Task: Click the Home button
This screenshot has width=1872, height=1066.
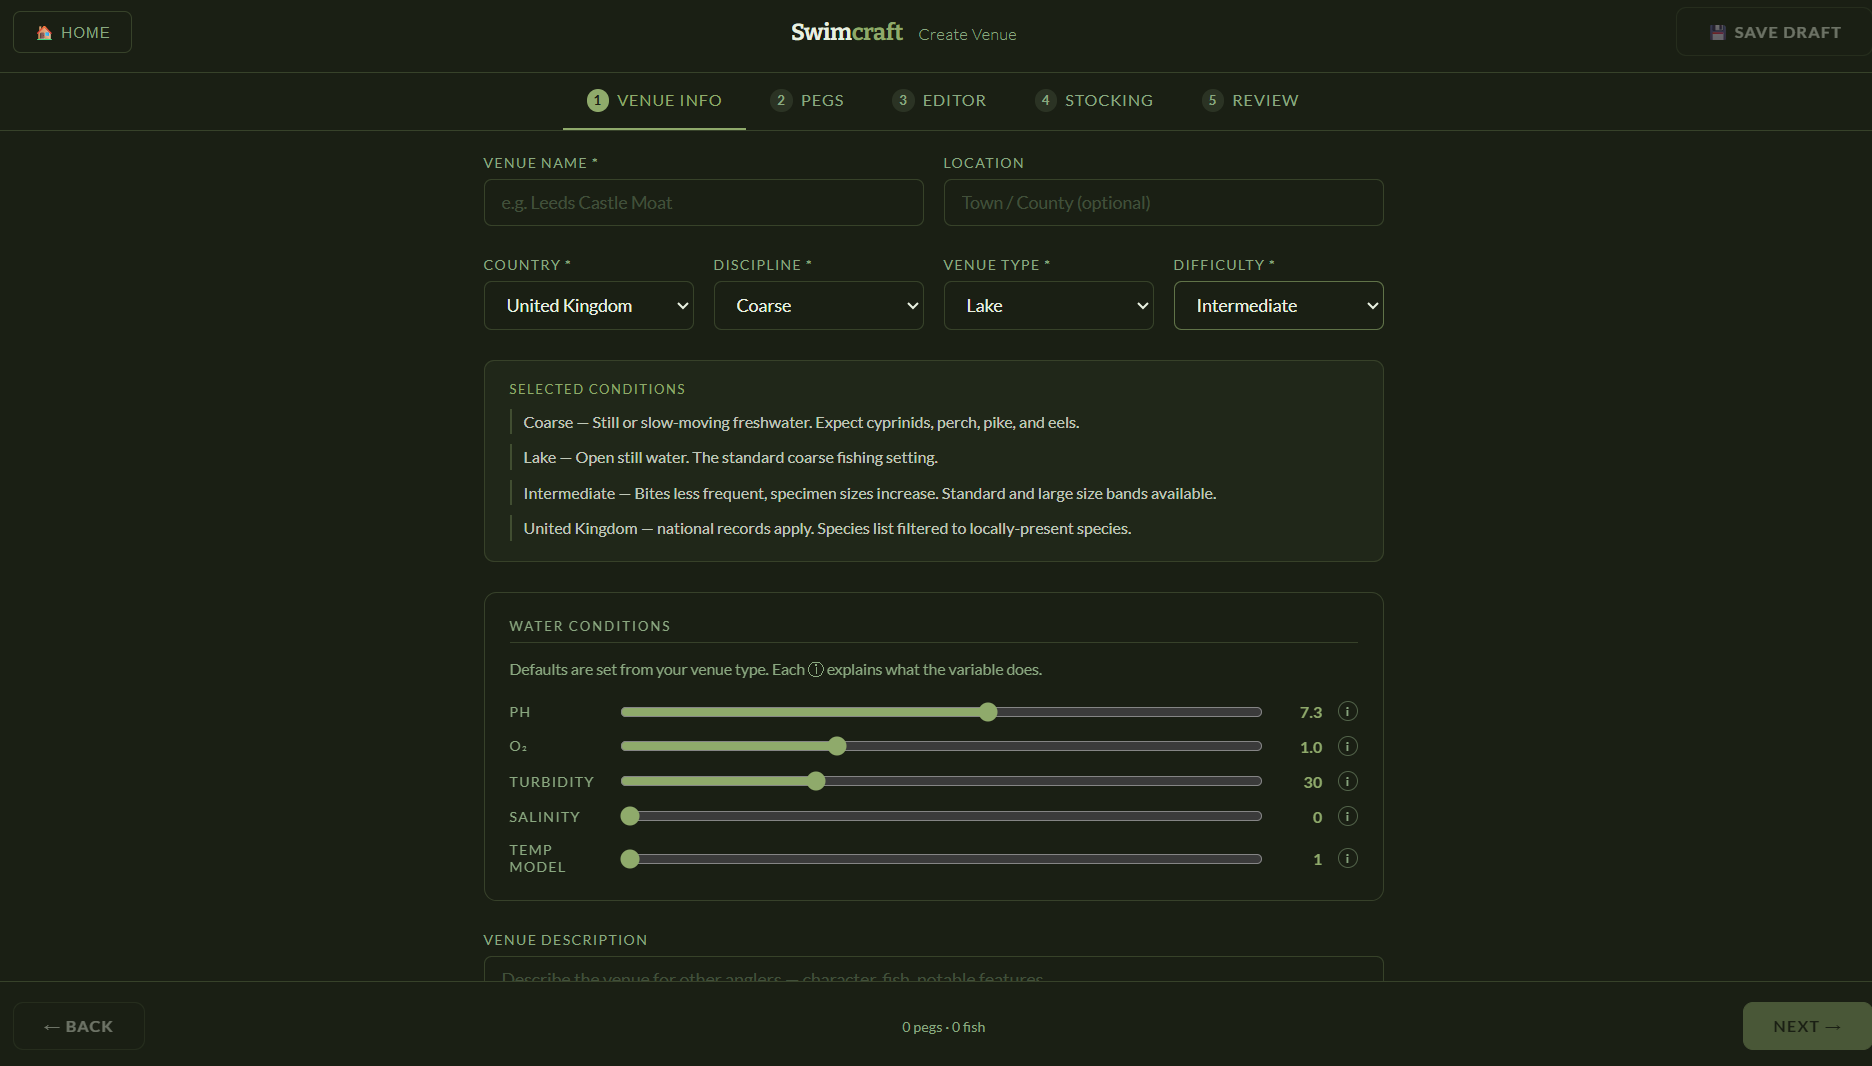Action: (72, 32)
